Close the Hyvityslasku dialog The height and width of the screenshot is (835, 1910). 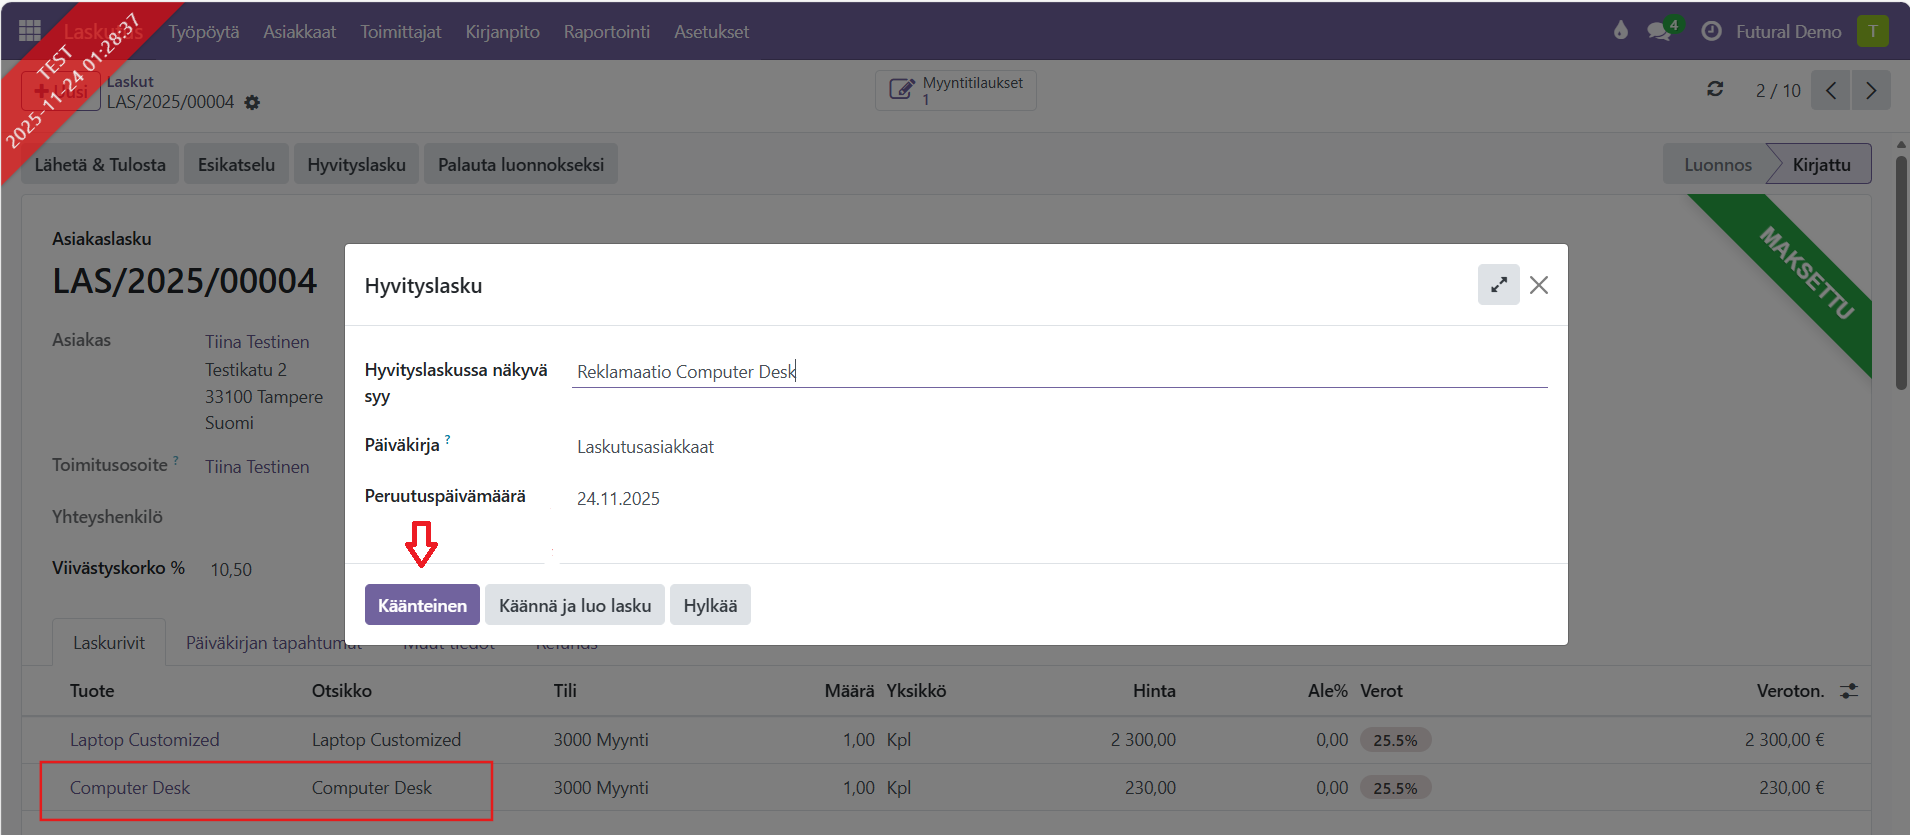(x=1539, y=285)
